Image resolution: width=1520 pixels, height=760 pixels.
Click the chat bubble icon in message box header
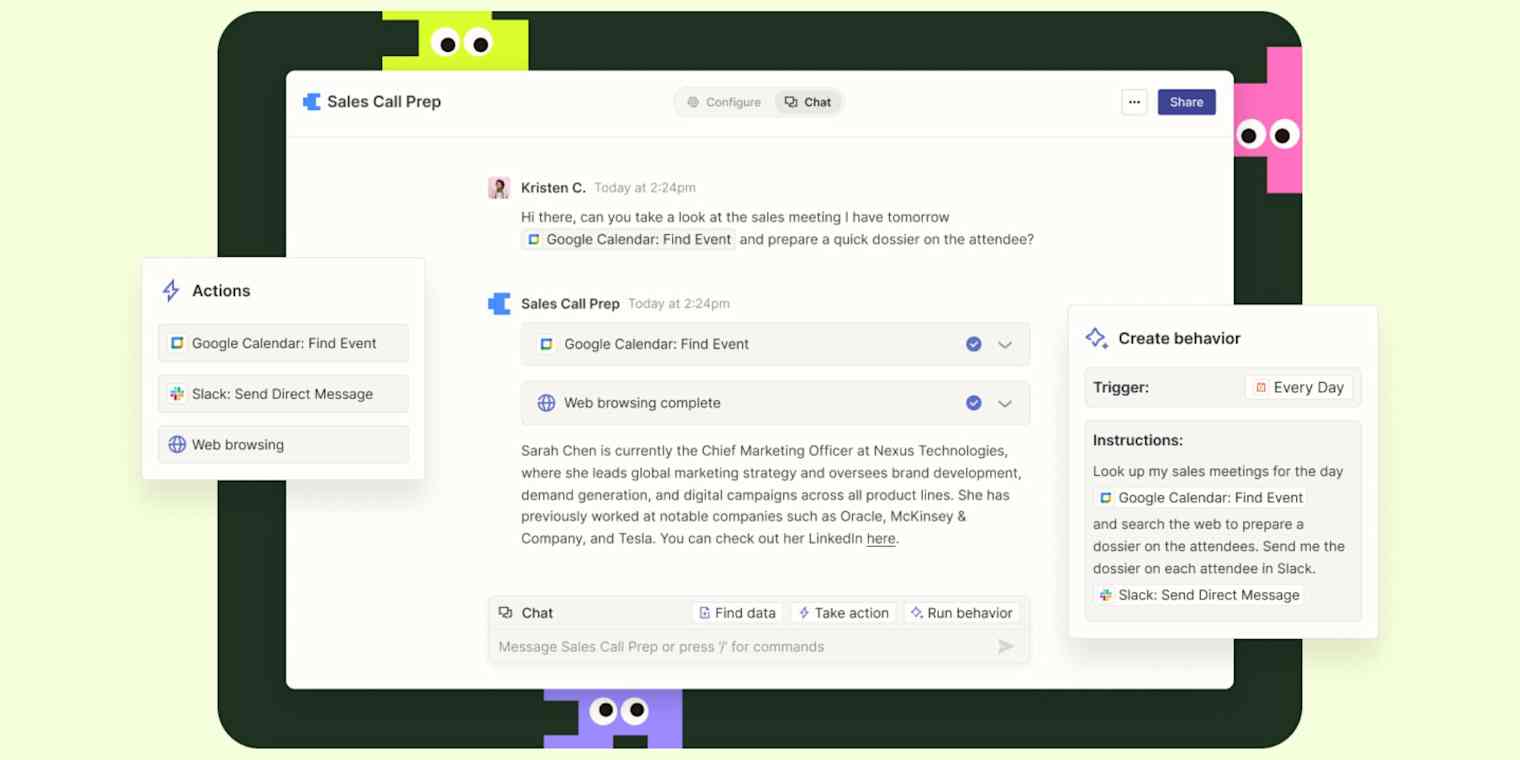pyautogui.click(x=506, y=613)
